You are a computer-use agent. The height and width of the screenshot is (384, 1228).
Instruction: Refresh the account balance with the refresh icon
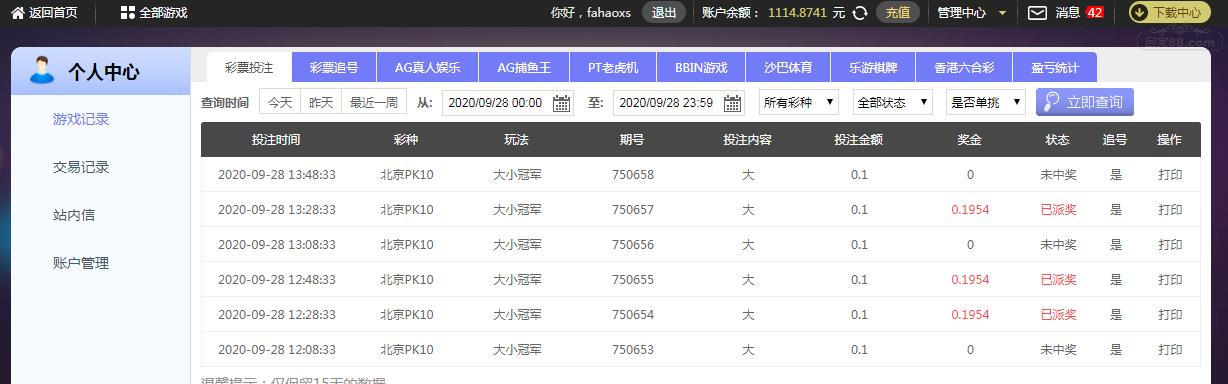859,13
